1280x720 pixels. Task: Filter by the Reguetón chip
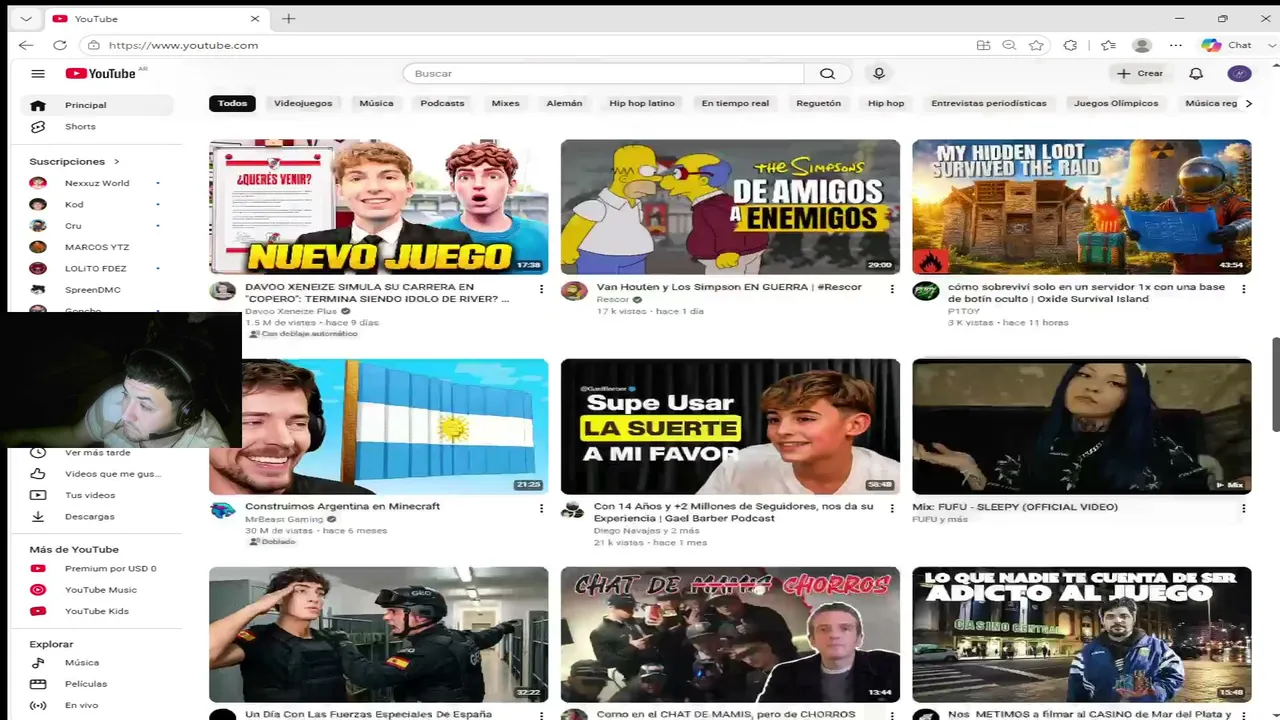[x=818, y=103]
